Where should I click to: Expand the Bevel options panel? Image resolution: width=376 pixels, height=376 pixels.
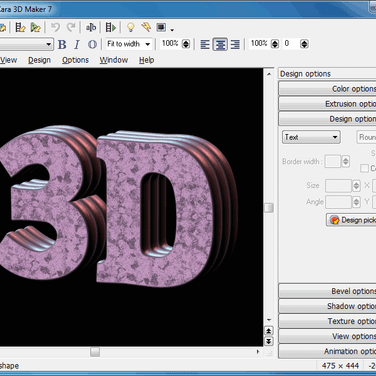click(327, 291)
